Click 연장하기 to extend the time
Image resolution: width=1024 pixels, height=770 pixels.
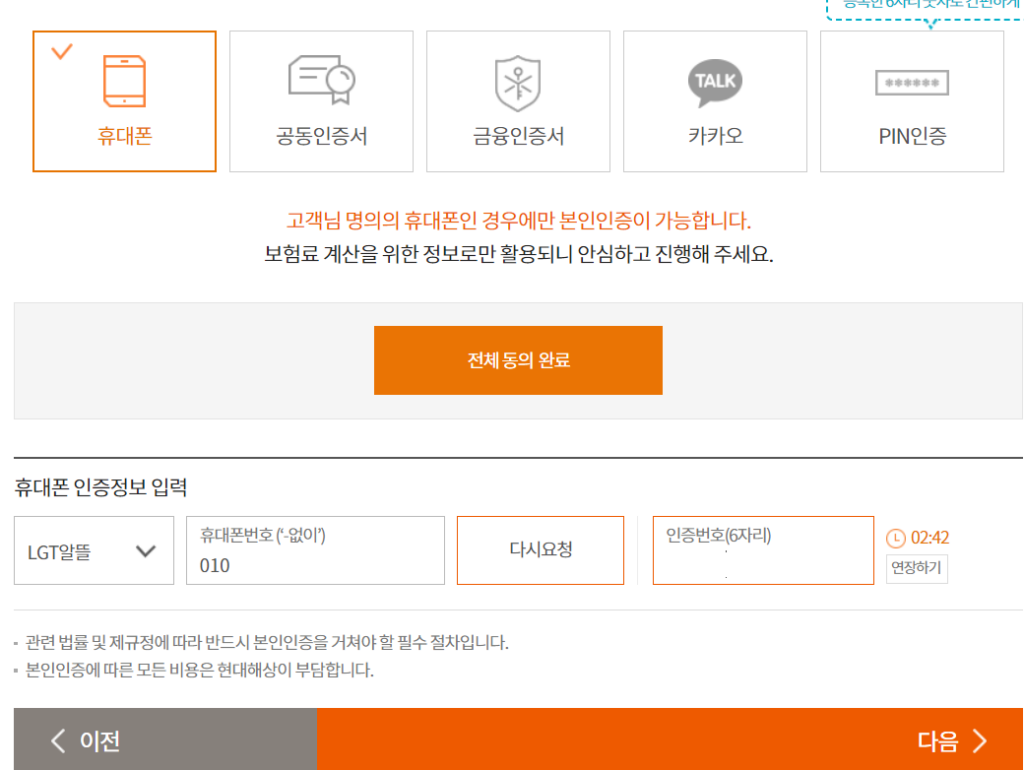[916, 569]
